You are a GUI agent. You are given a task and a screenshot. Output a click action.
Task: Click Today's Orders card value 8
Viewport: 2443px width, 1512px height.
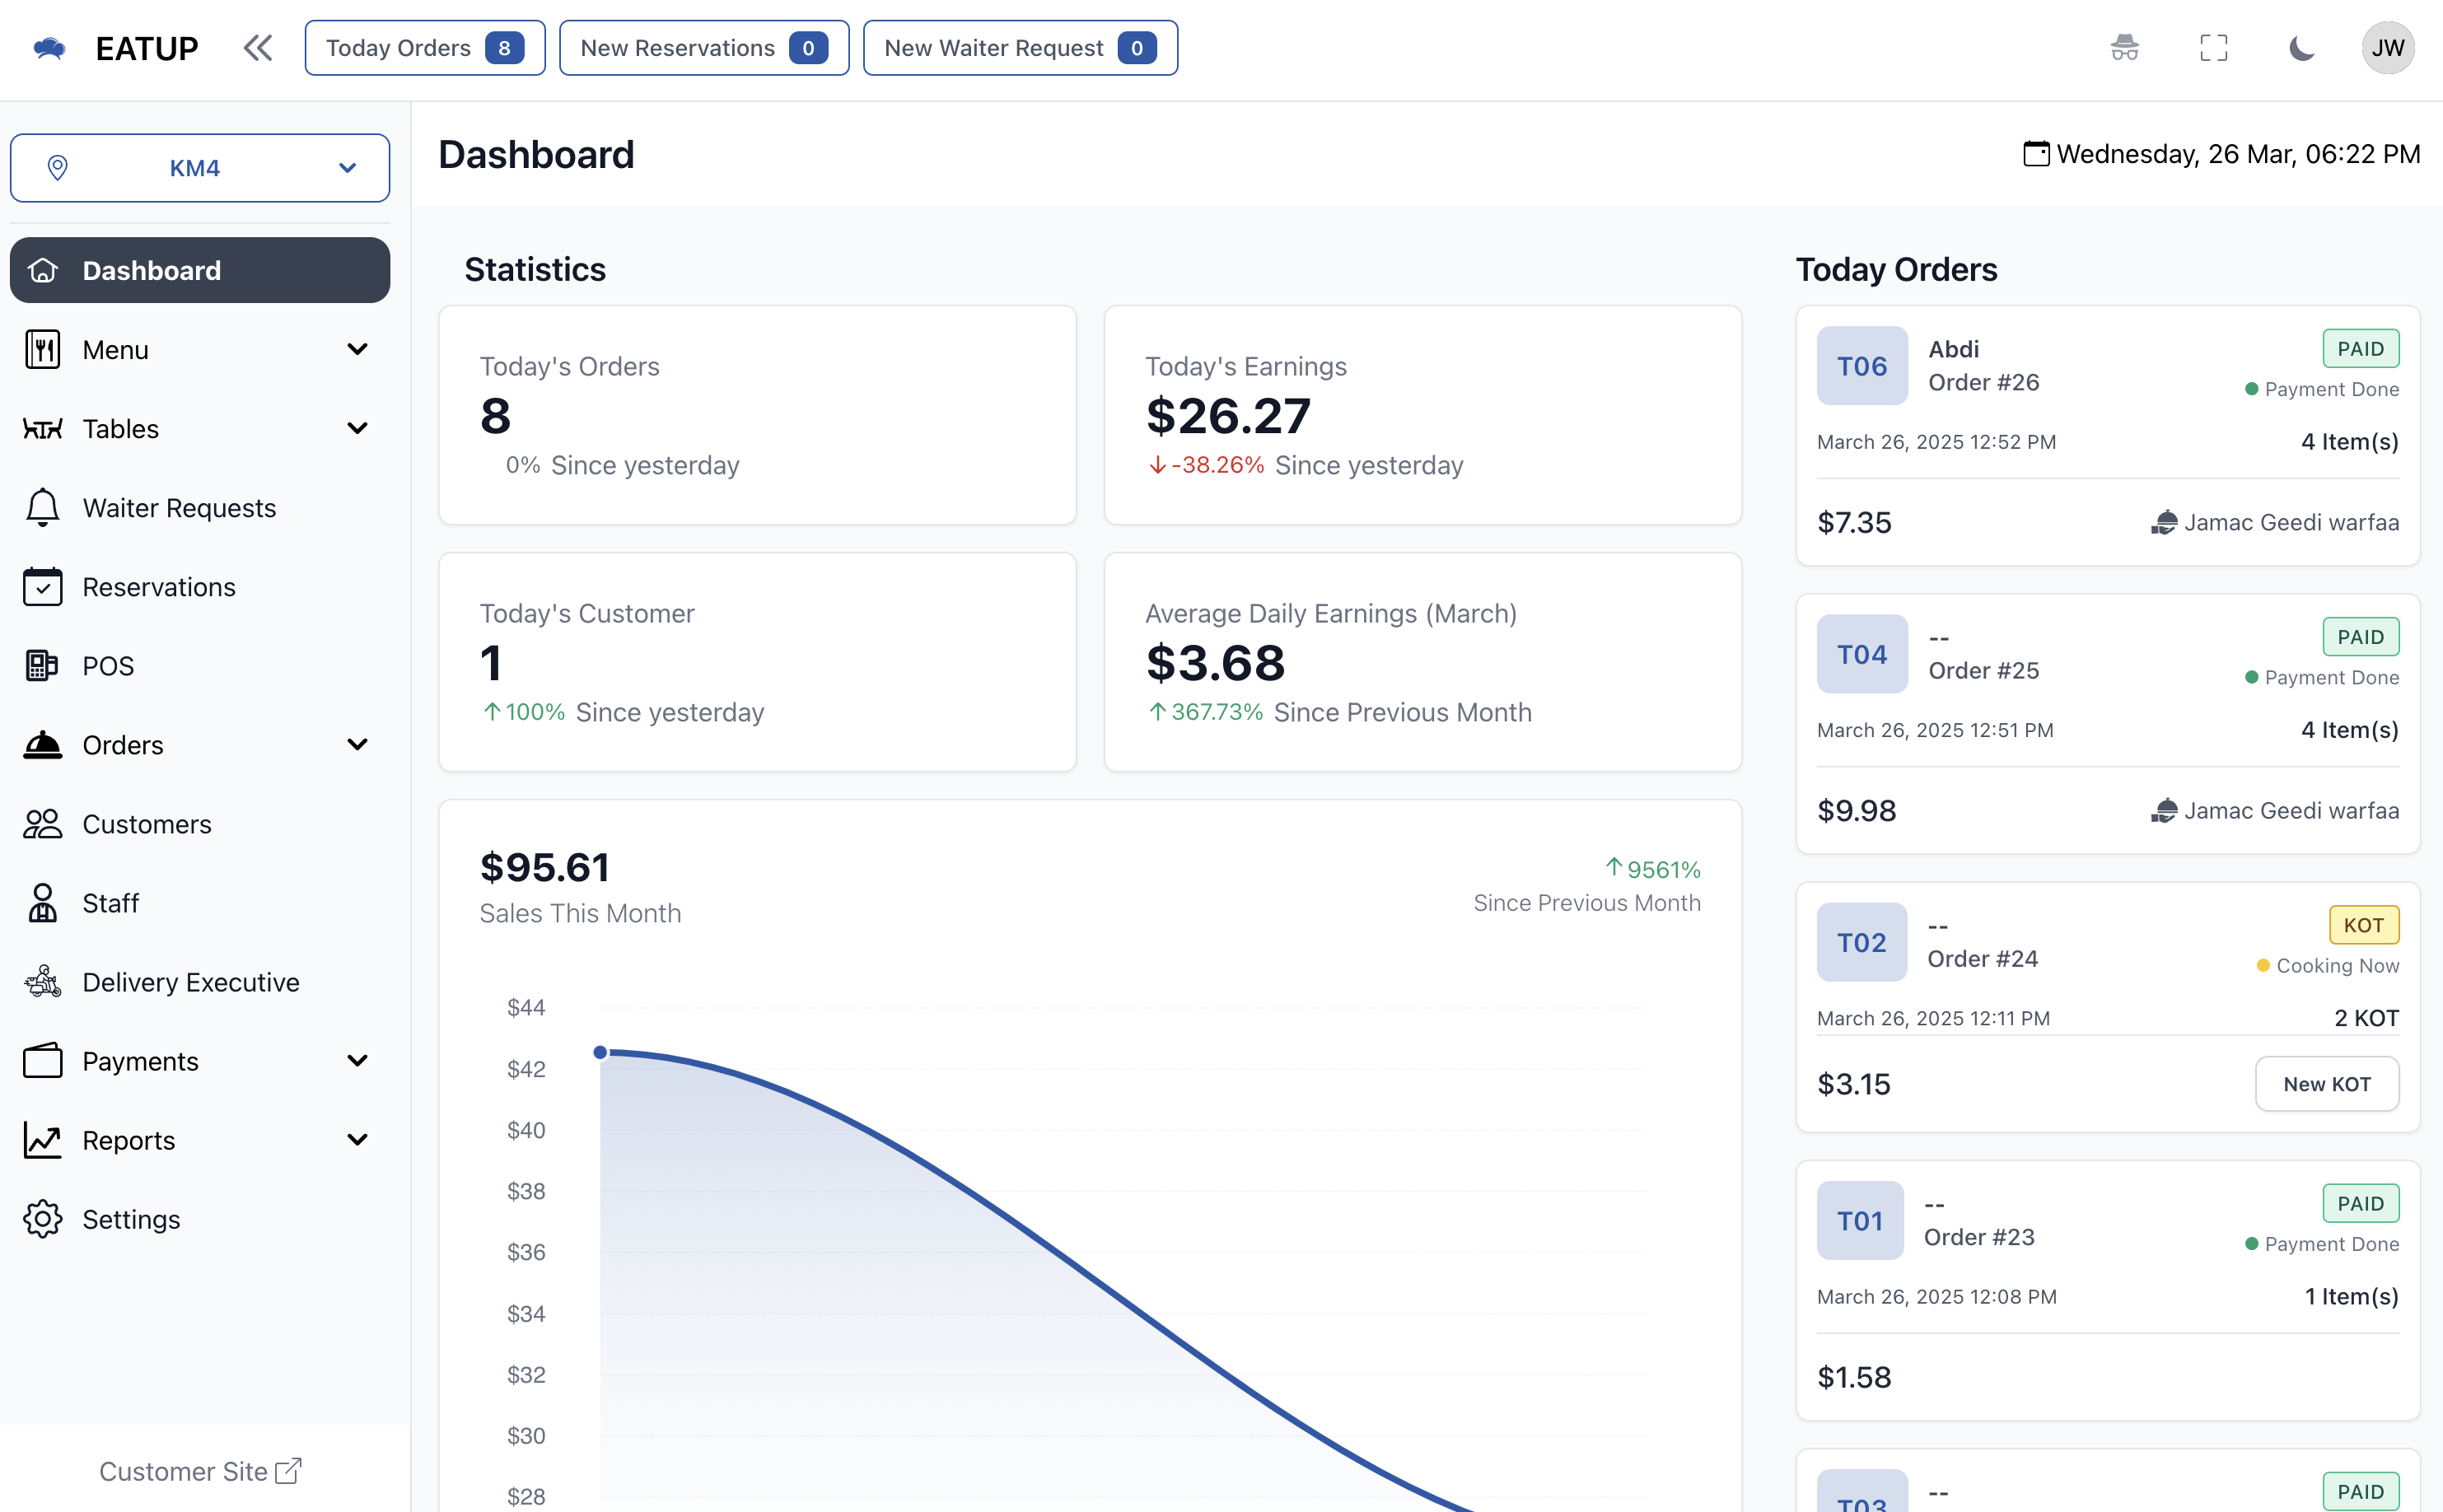tap(495, 416)
